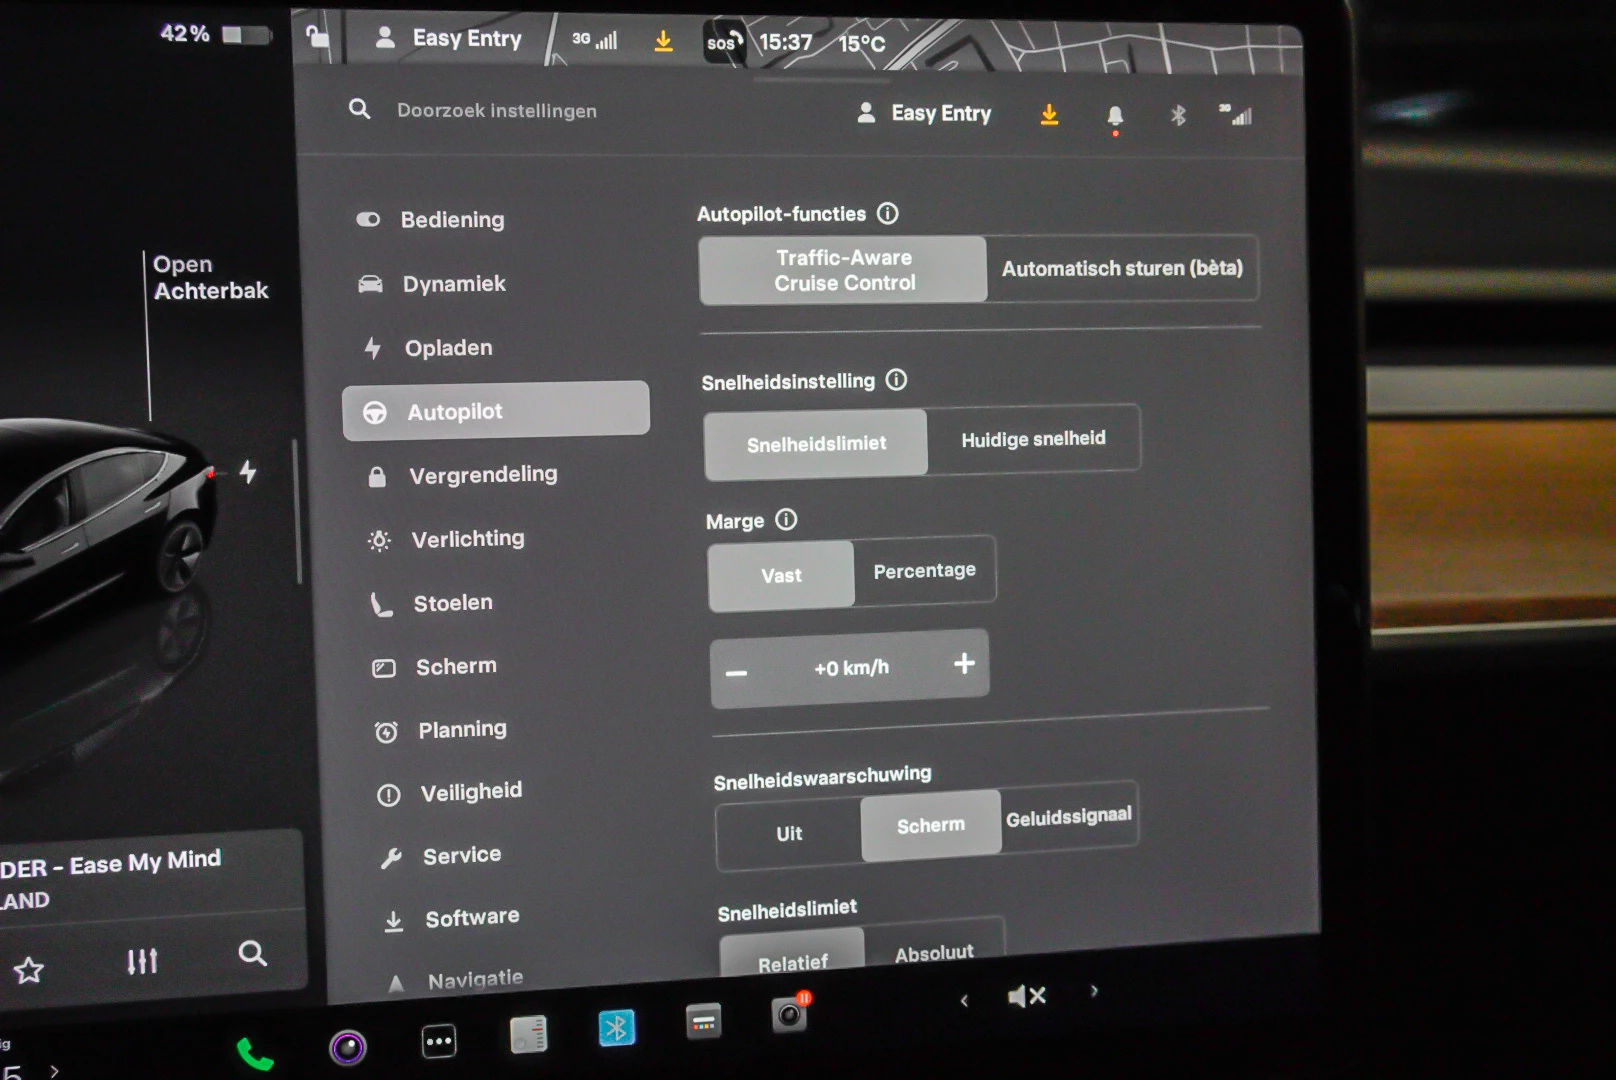Click the info icon next to Marge
The width and height of the screenshot is (1616, 1080).
pos(787,520)
